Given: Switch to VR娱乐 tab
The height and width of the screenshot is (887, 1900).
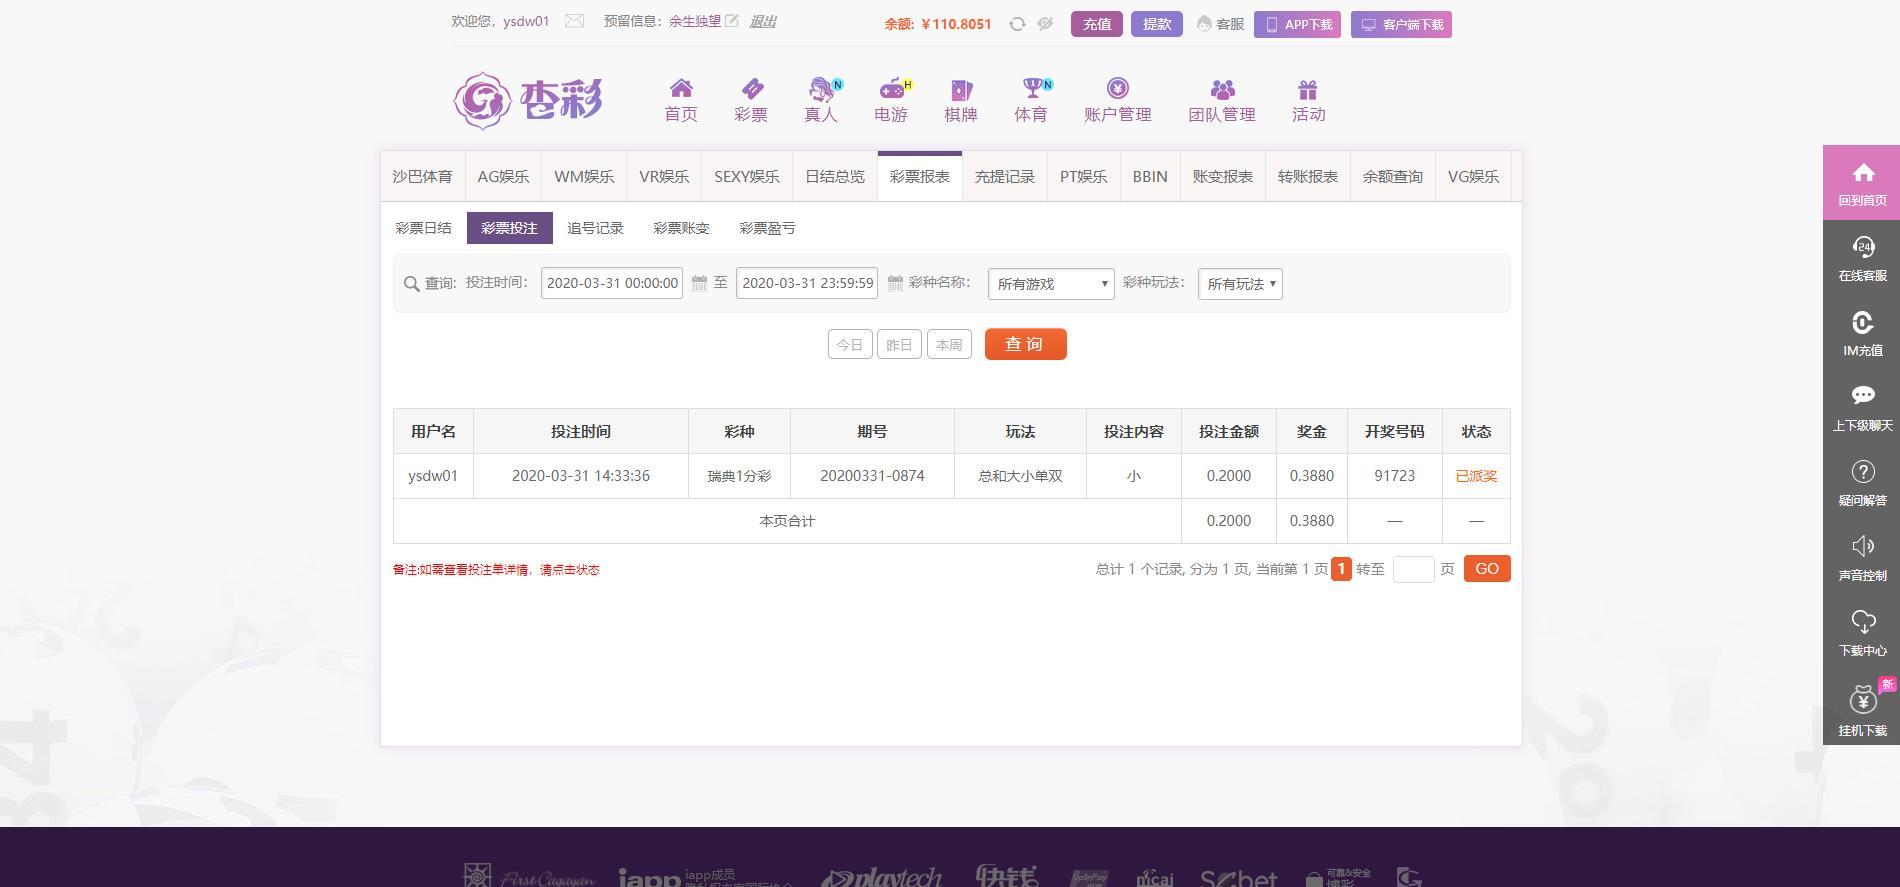Looking at the screenshot, I should (664, 176).
